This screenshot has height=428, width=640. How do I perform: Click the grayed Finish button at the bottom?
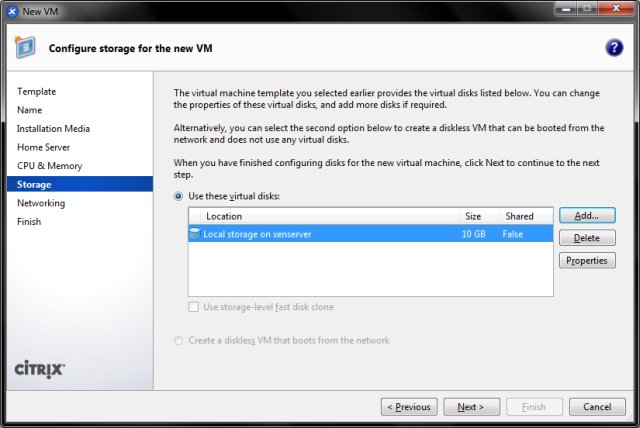click(534, 407)
